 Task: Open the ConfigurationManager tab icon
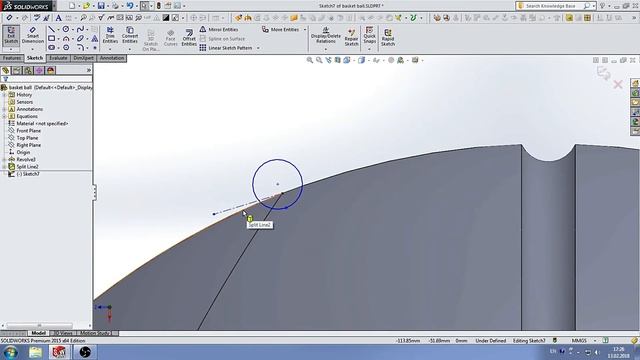point(28,70)
